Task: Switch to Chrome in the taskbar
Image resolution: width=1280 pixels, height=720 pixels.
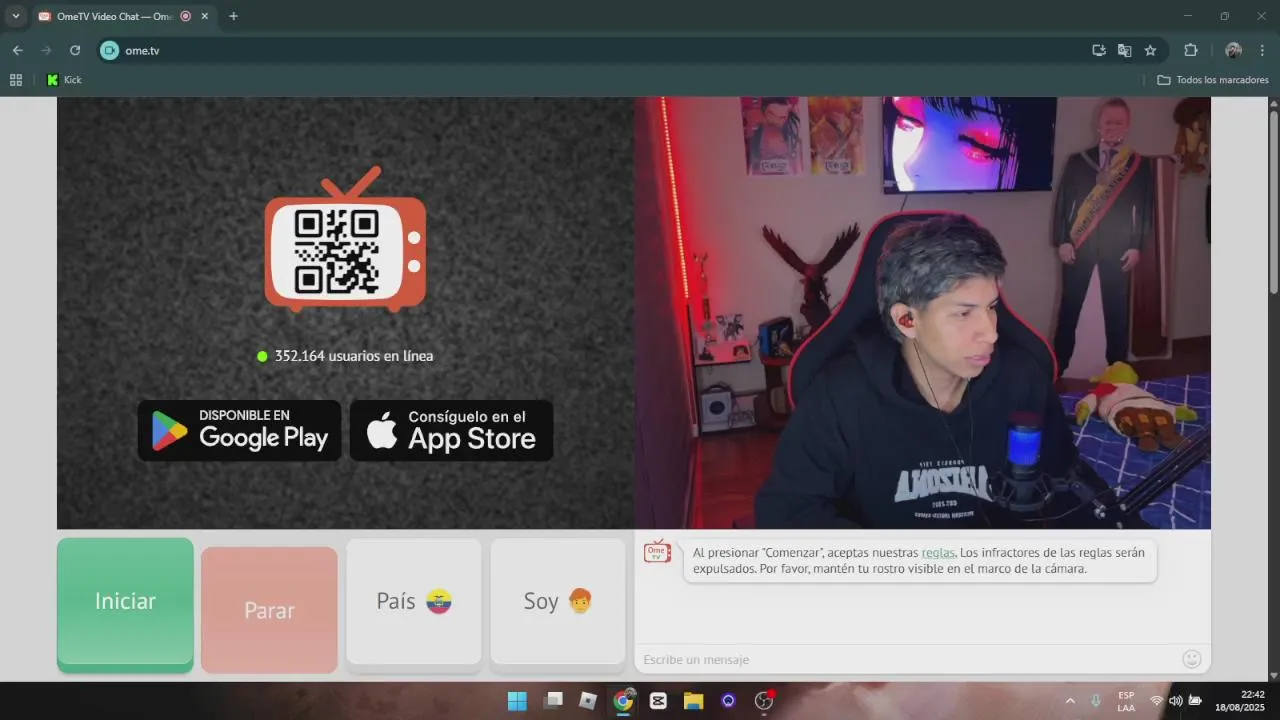Action: 623,701
